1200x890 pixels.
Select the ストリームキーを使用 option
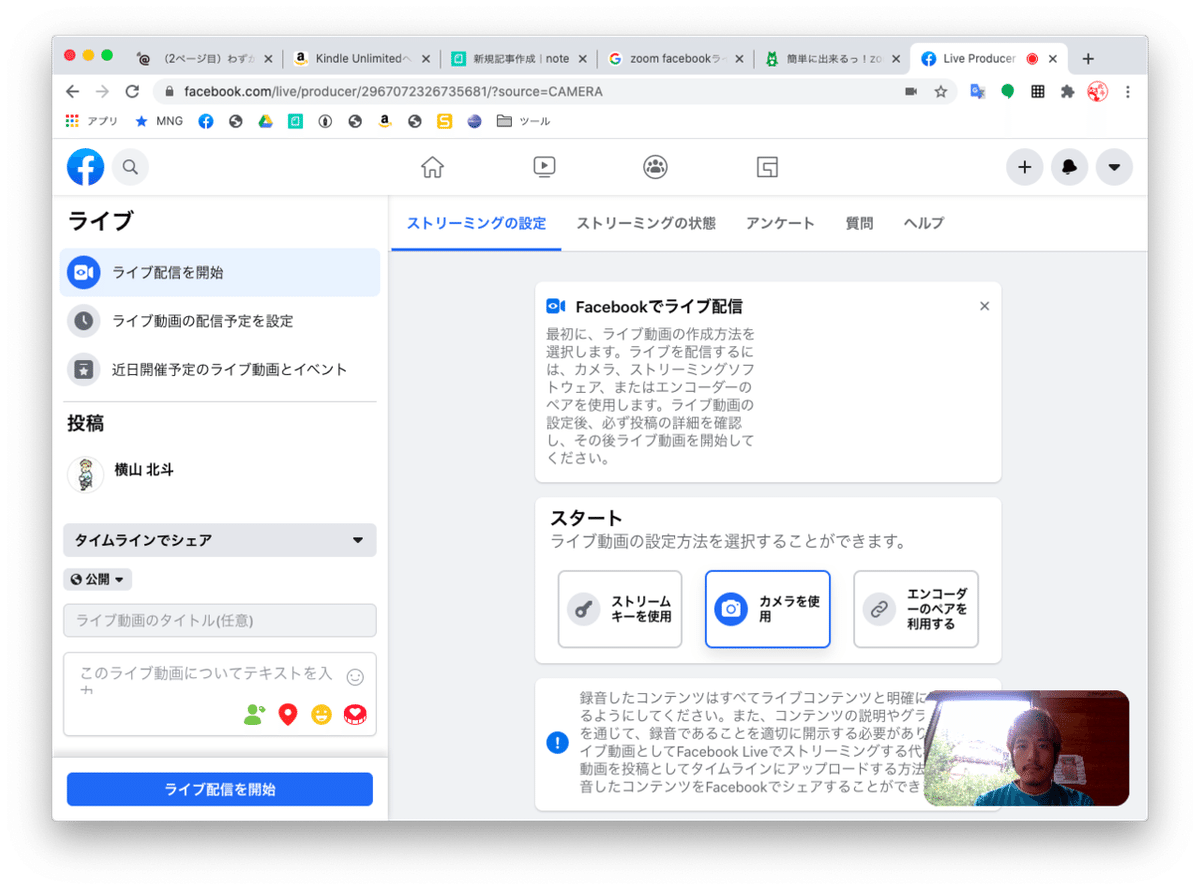(619, 609)
